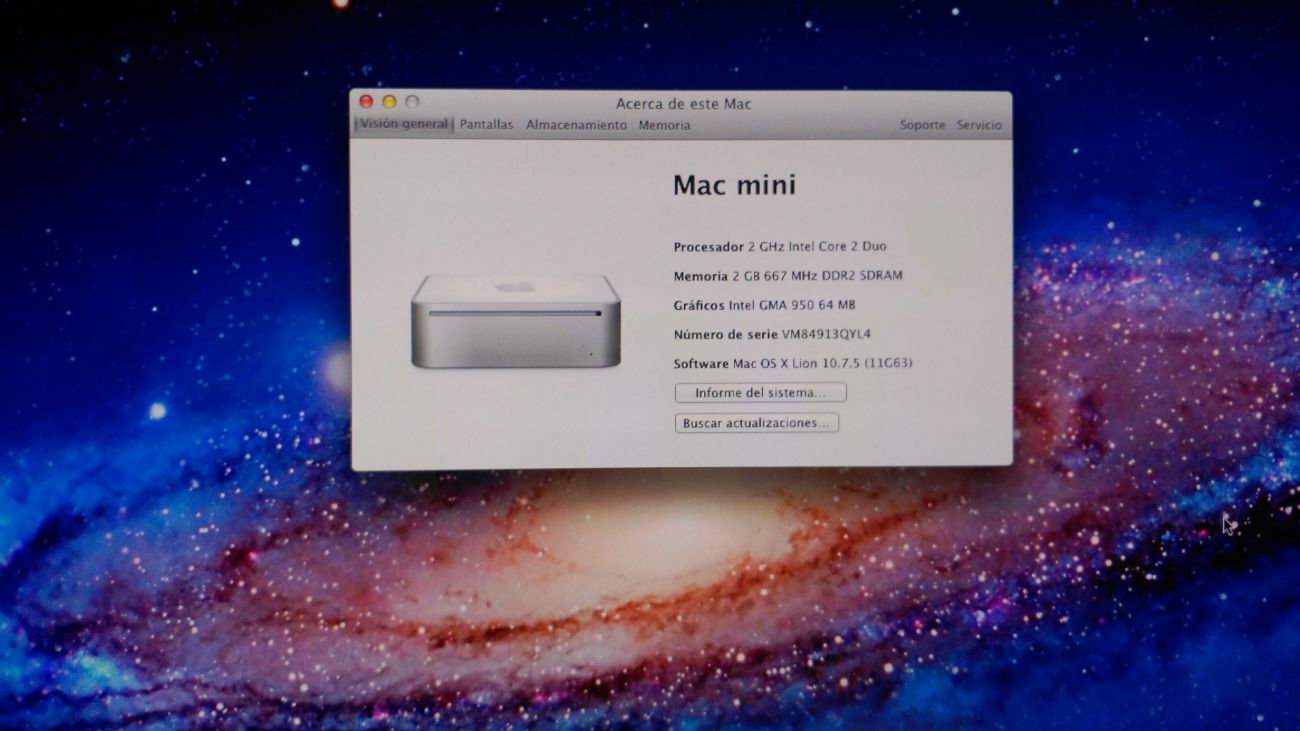Viewport: 1300px width, 731px height.
Task: Click the Buscar actualizaciones button
Action: tap(756, 423)
